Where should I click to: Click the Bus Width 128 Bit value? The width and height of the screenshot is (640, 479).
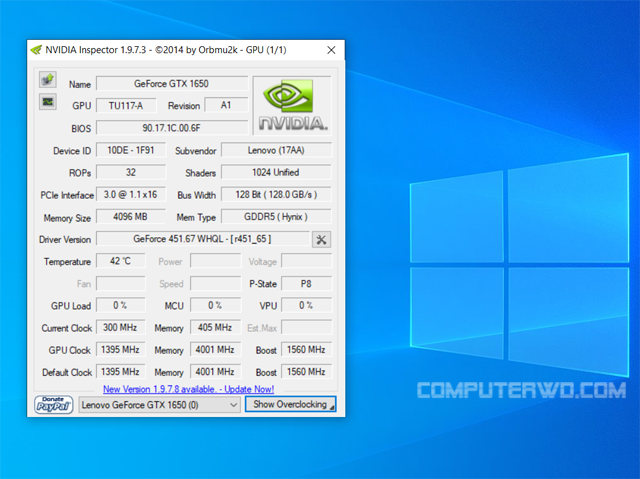[276, 194]
